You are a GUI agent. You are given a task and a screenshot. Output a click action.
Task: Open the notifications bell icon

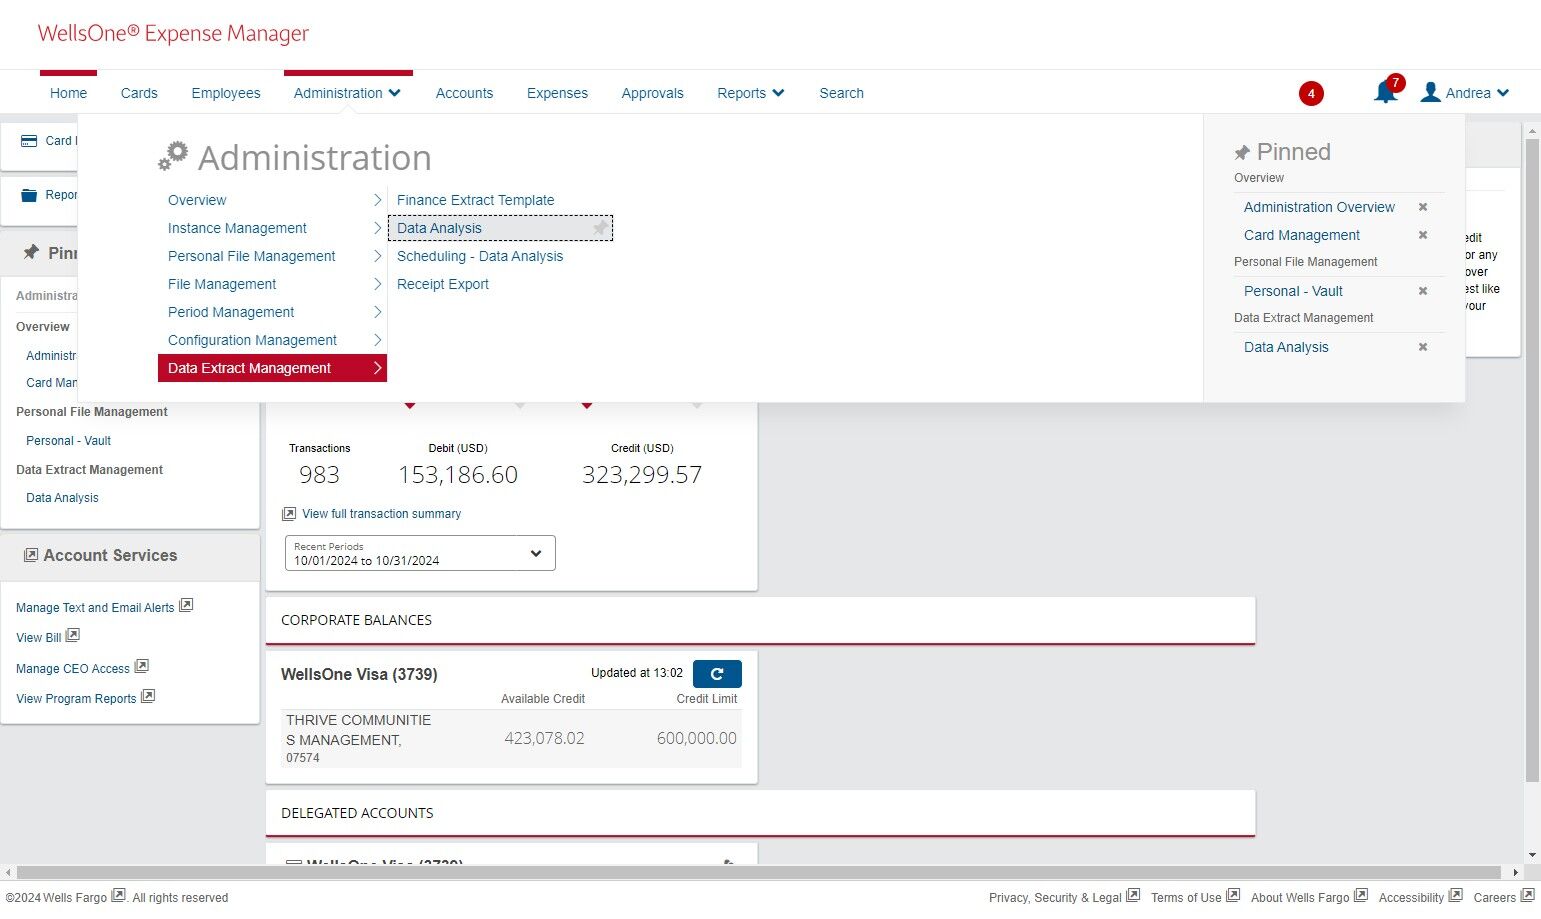point(1385,92)
